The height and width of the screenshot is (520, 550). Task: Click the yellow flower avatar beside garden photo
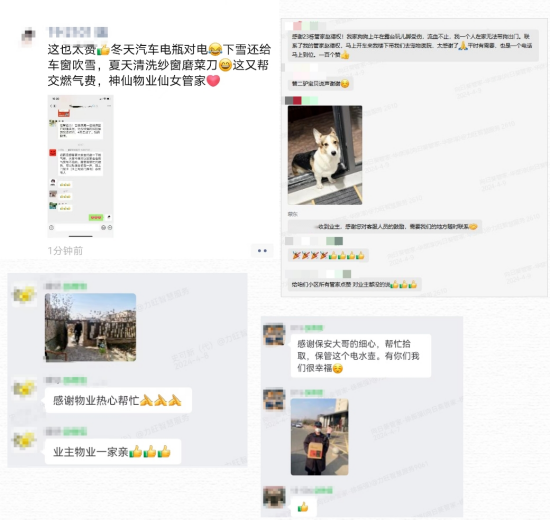[x=24, y=294]
